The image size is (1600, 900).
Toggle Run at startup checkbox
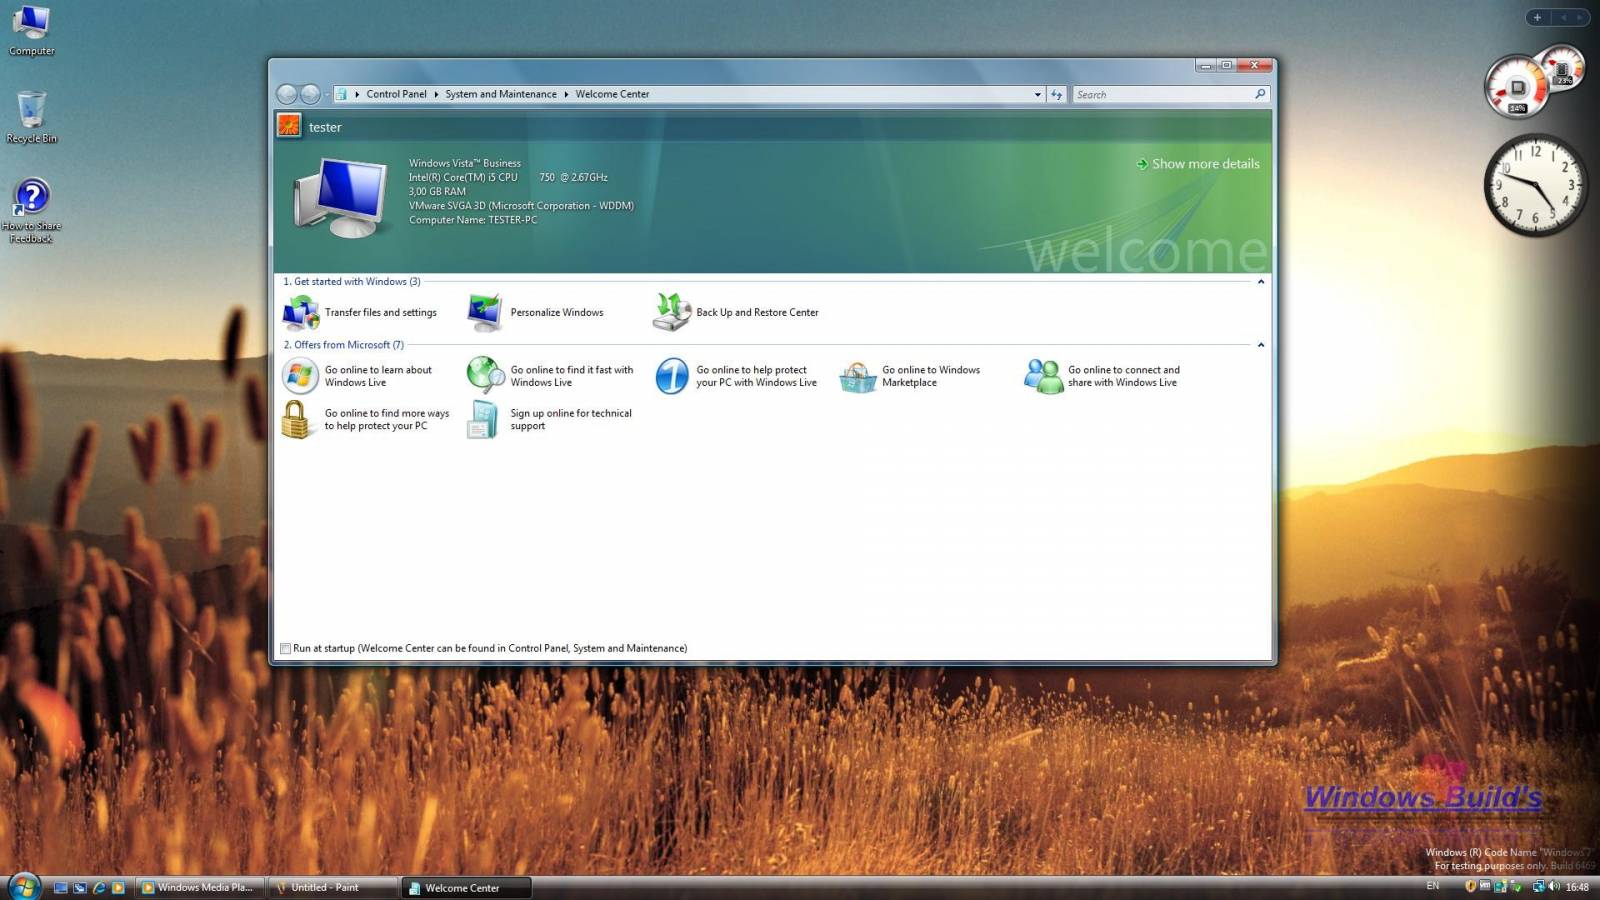click(x=286, y=648)
